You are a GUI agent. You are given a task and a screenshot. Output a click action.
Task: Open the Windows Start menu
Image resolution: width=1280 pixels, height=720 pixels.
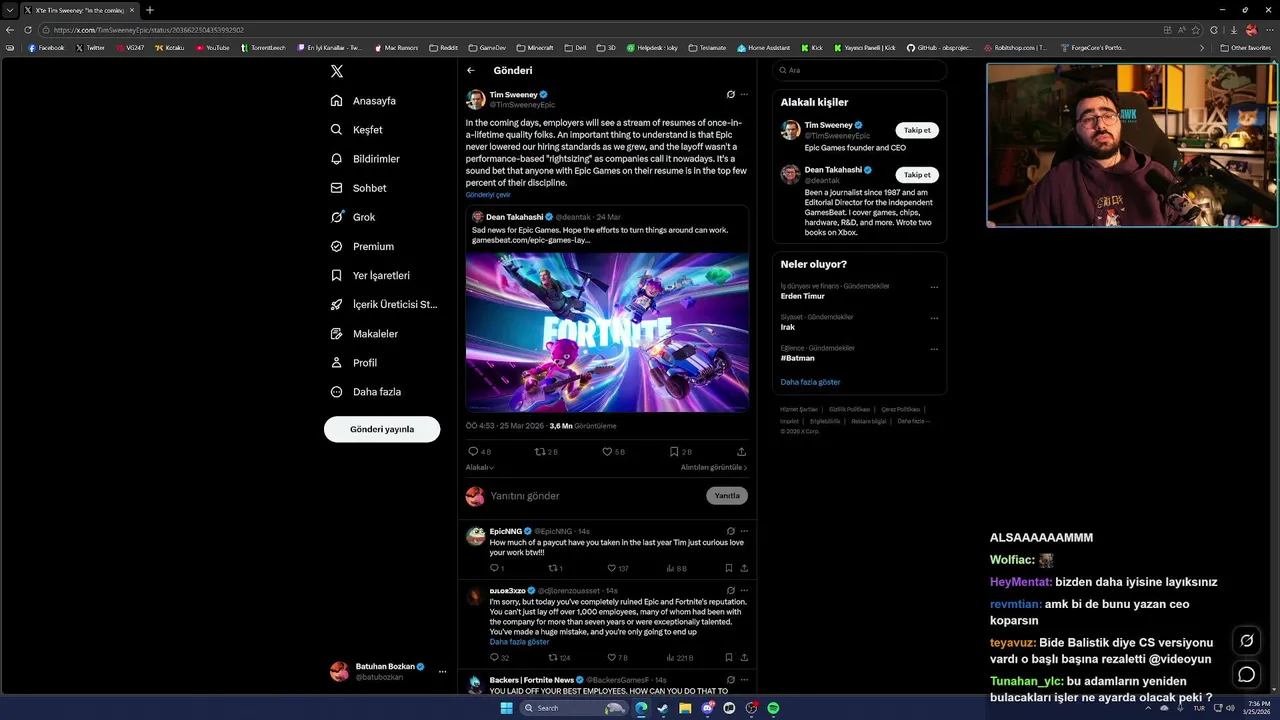click(506, 708)
